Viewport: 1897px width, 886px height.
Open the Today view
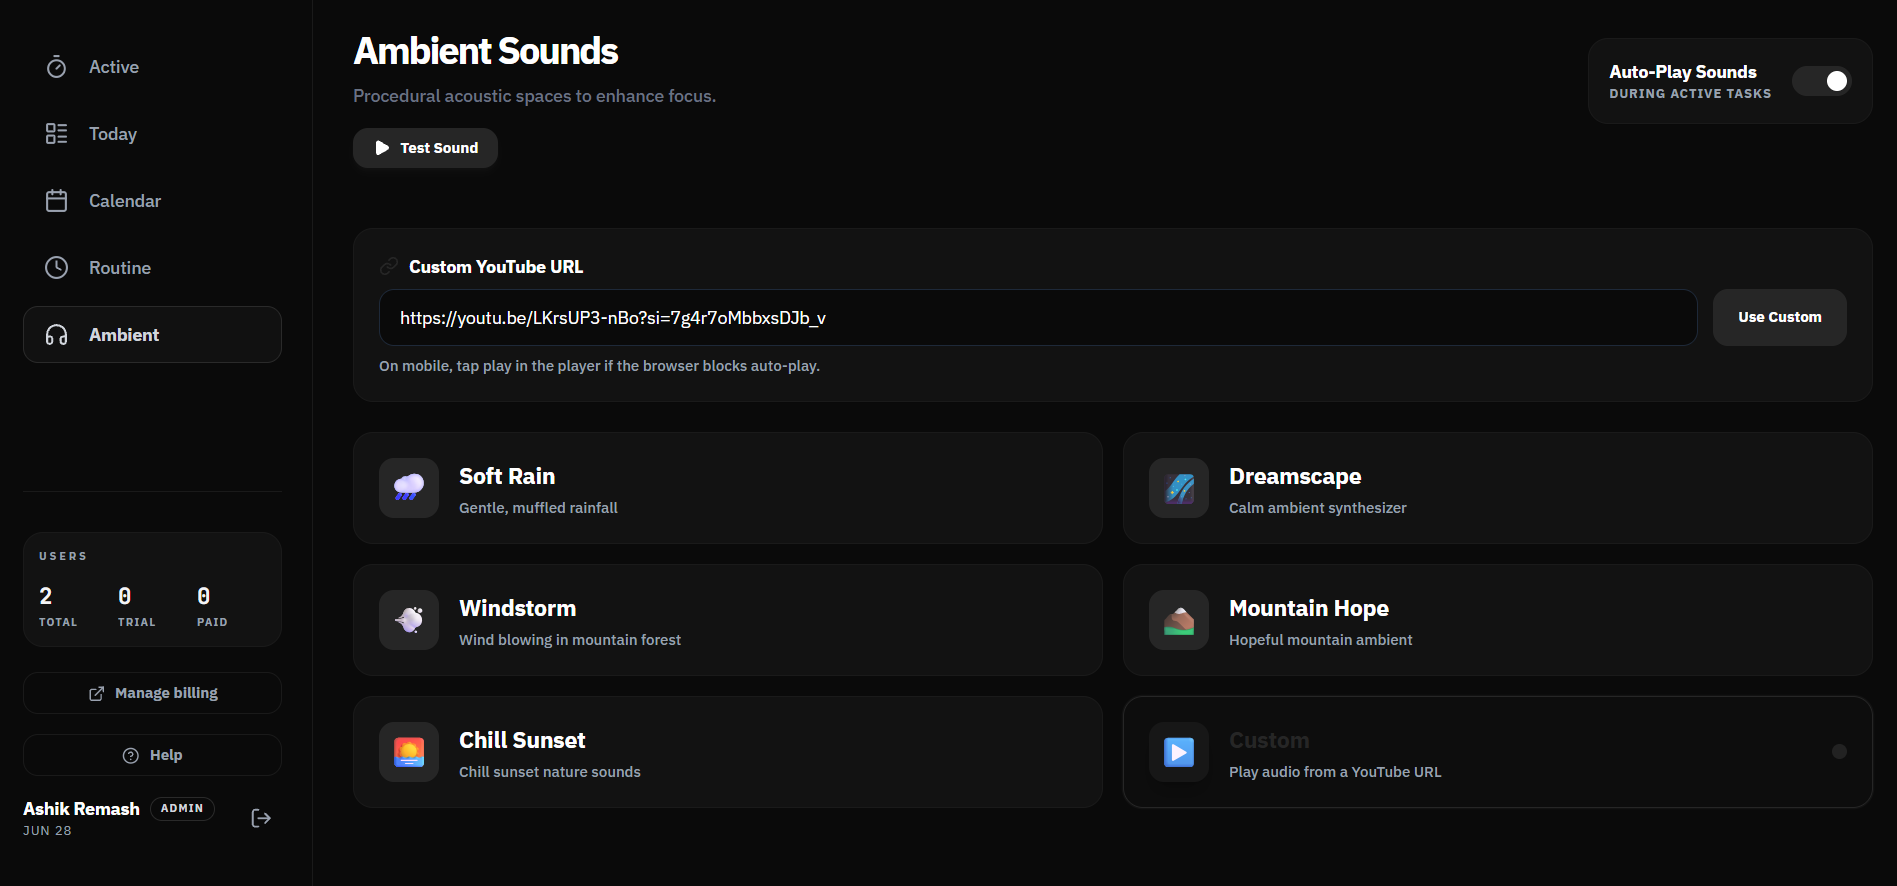click(152, 134)
